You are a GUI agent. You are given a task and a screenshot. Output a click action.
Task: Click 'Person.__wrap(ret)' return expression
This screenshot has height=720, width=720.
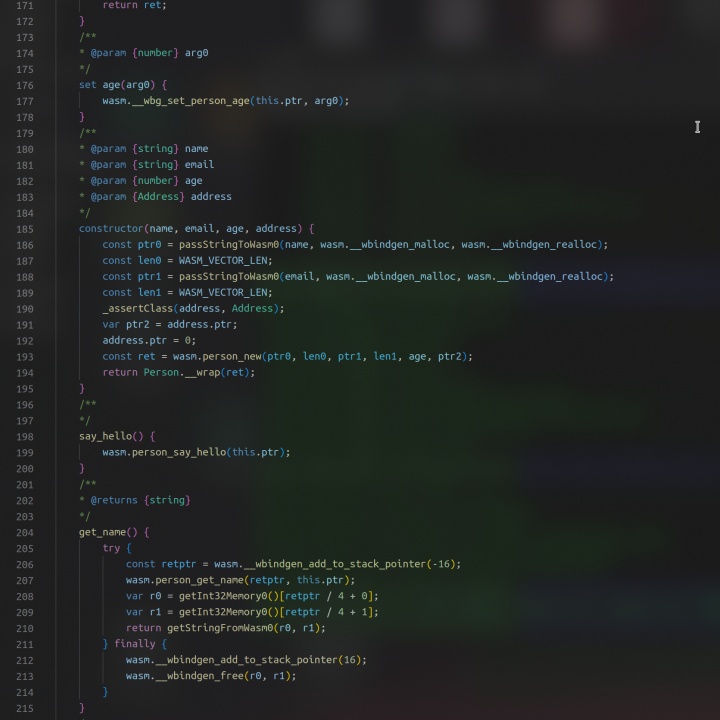(x=199, y=372)
